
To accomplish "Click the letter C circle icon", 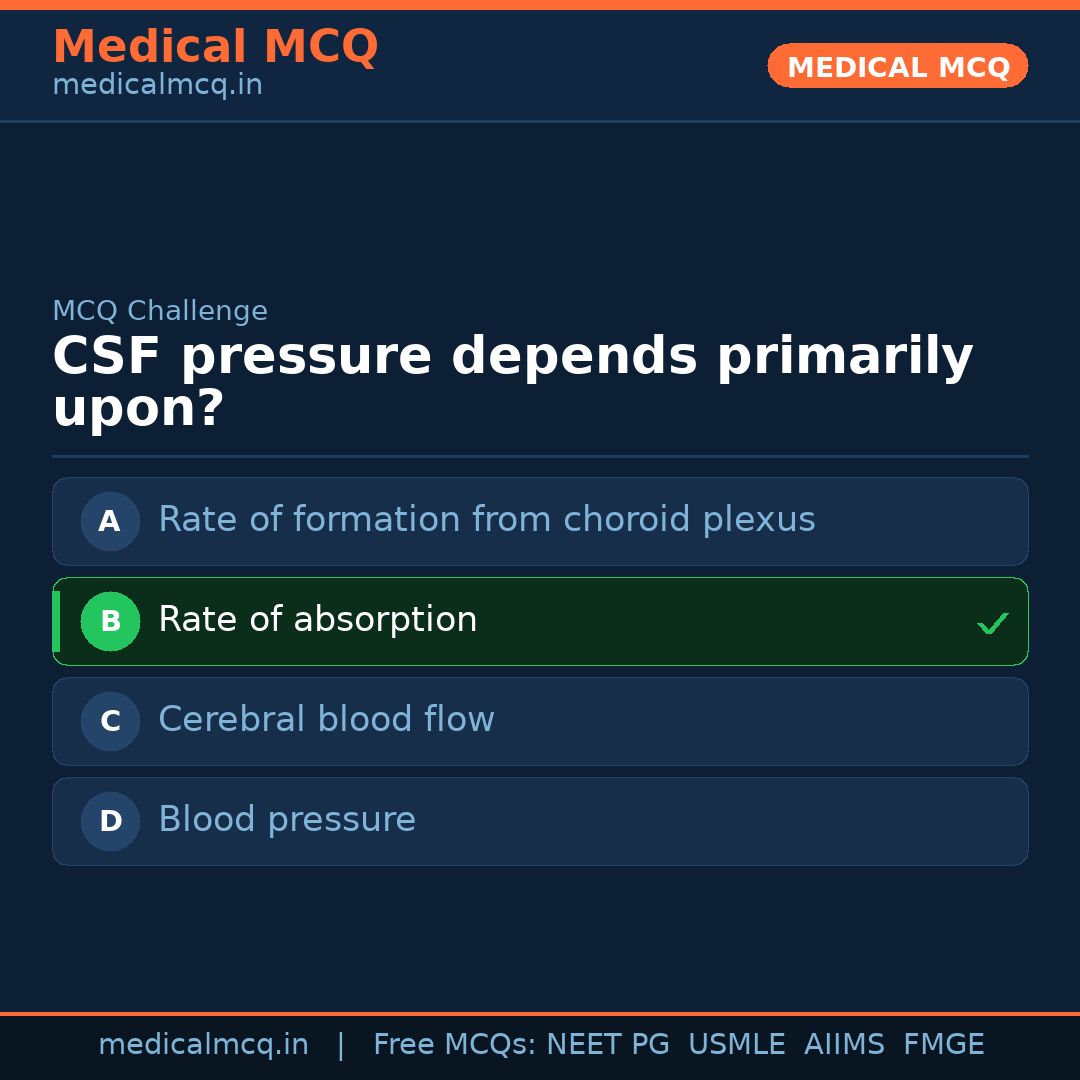I will pyautogui.click(x=110, y=721).
